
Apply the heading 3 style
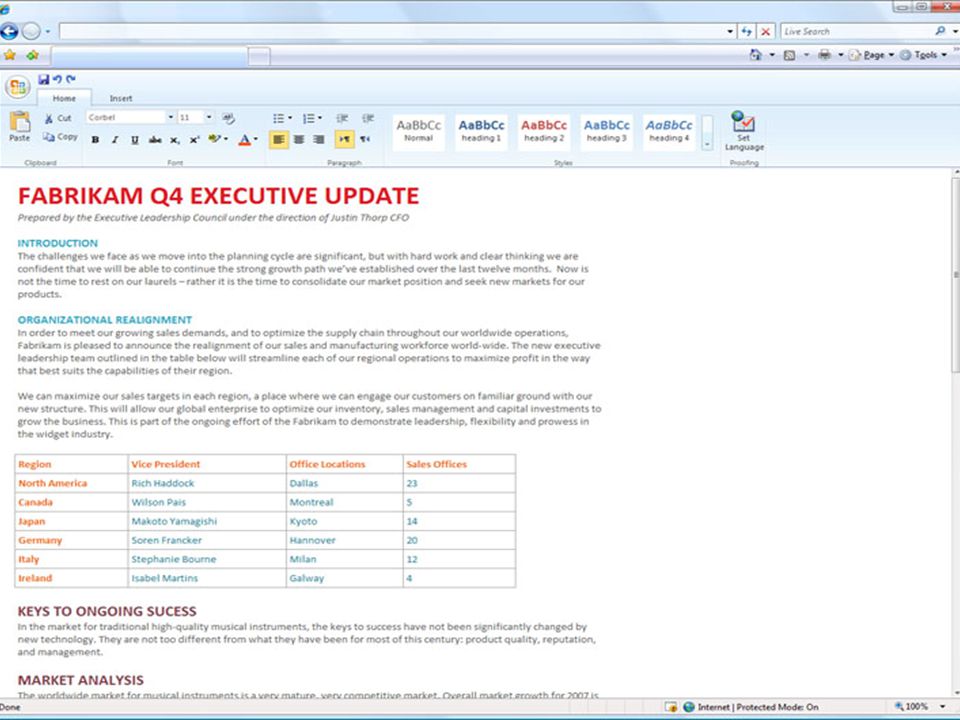(606, 131)
